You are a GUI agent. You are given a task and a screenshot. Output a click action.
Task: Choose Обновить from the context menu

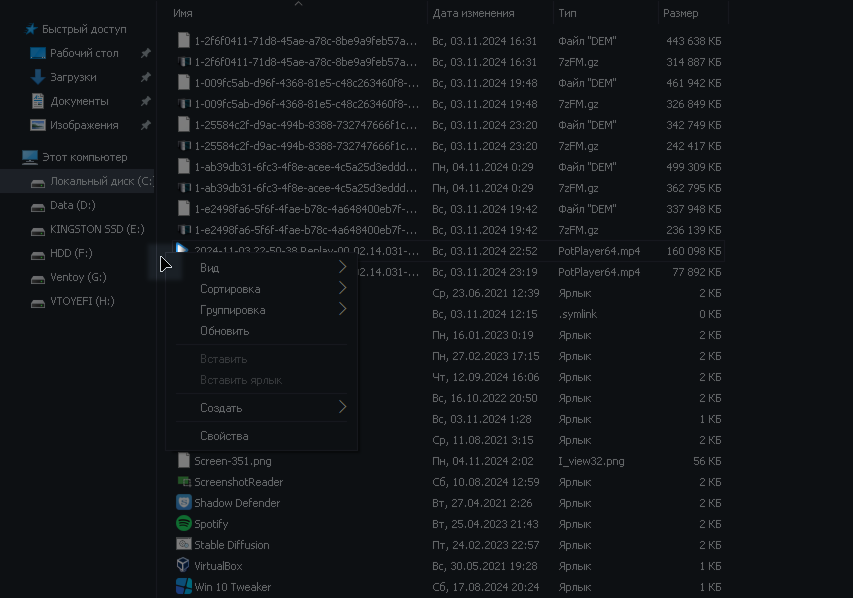[x=225, y=331]
